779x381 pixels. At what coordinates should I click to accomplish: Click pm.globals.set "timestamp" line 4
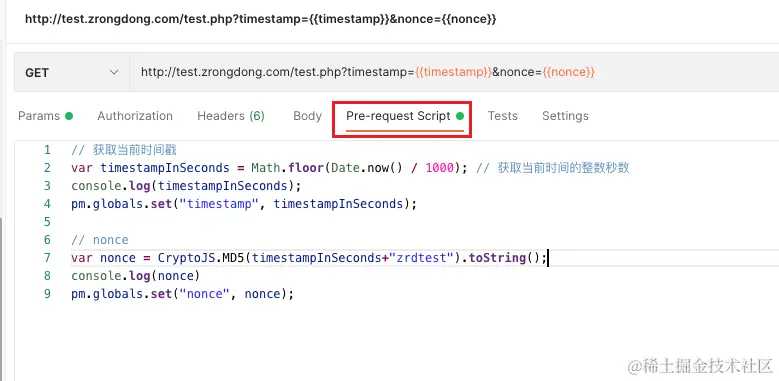(x=244, y=204)
